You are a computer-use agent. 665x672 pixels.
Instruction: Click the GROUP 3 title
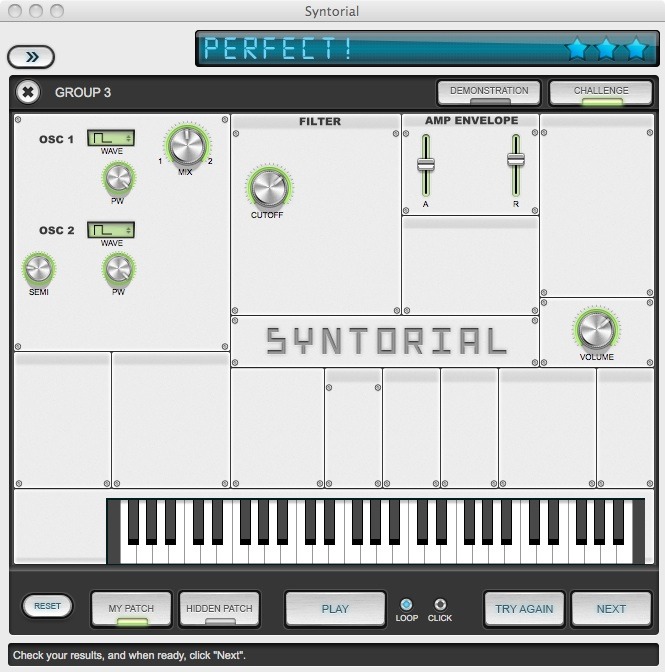pos(83,93)
